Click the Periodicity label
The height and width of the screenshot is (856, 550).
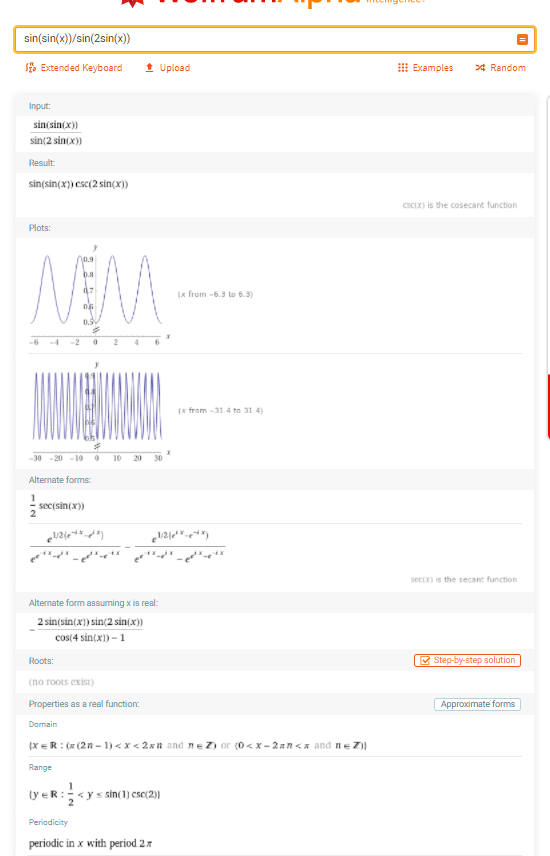point(48,822)
